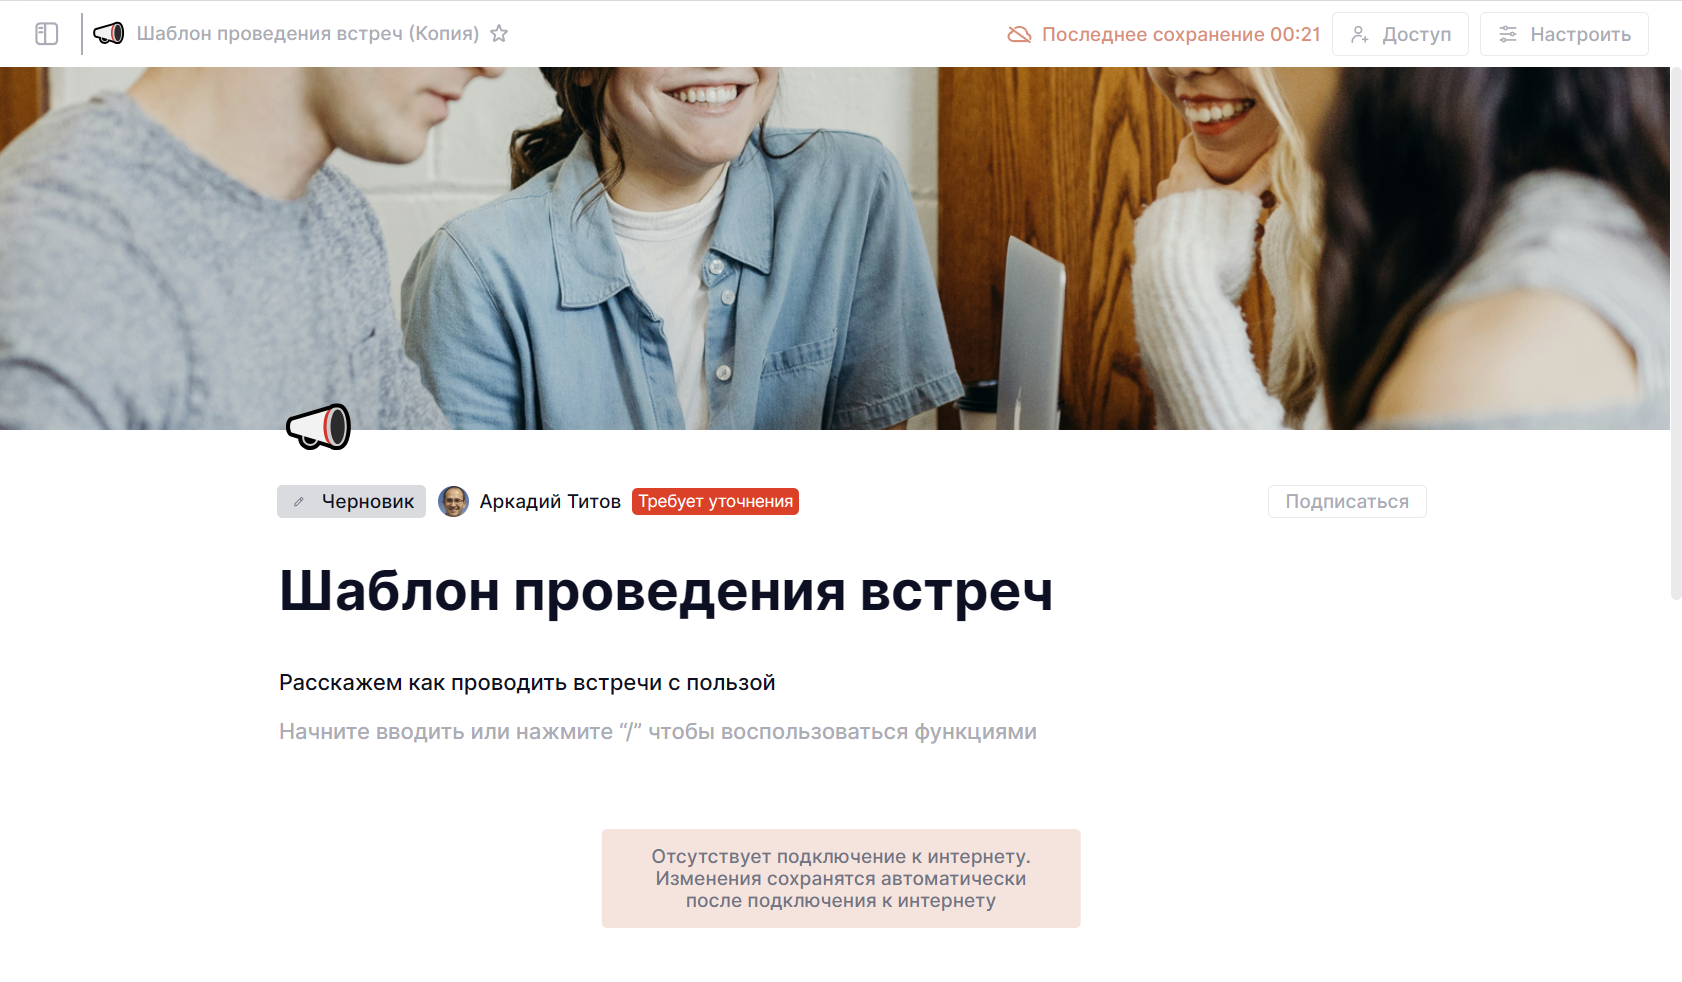Subscribe with the Подписаться button
Viewport: 1682px width, 982px height.
click(x=1347, y=501)
